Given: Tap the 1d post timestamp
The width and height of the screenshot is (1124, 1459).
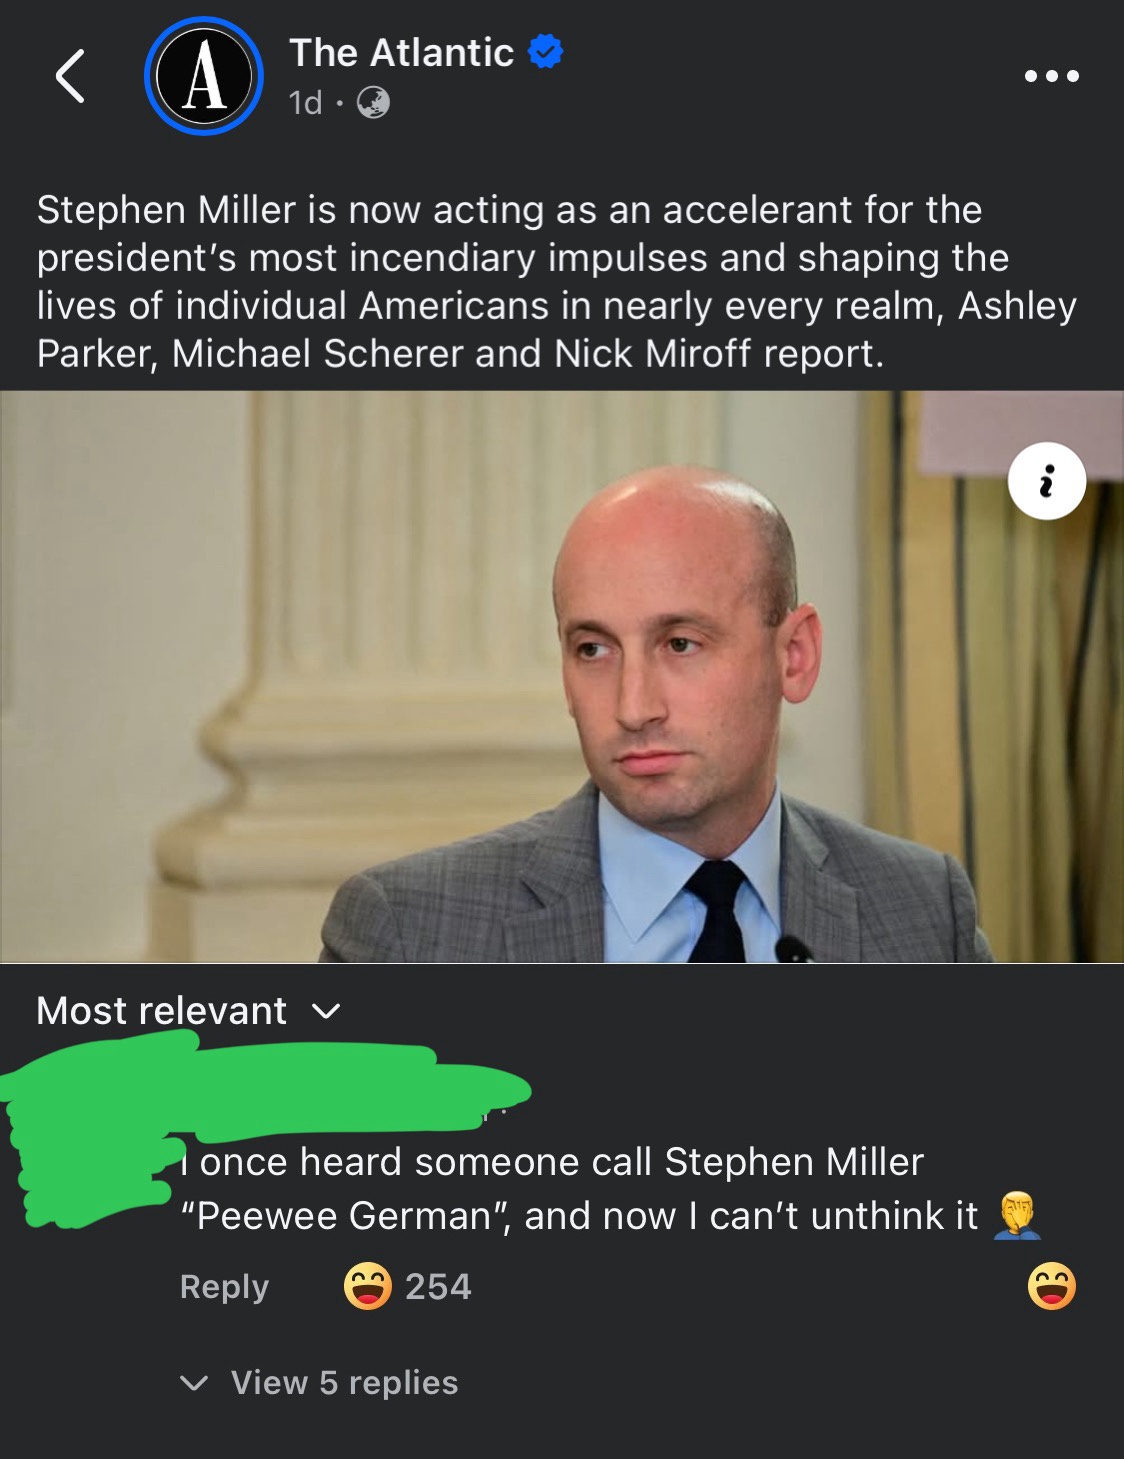Looking at the screenshot, I should point(305,102).
